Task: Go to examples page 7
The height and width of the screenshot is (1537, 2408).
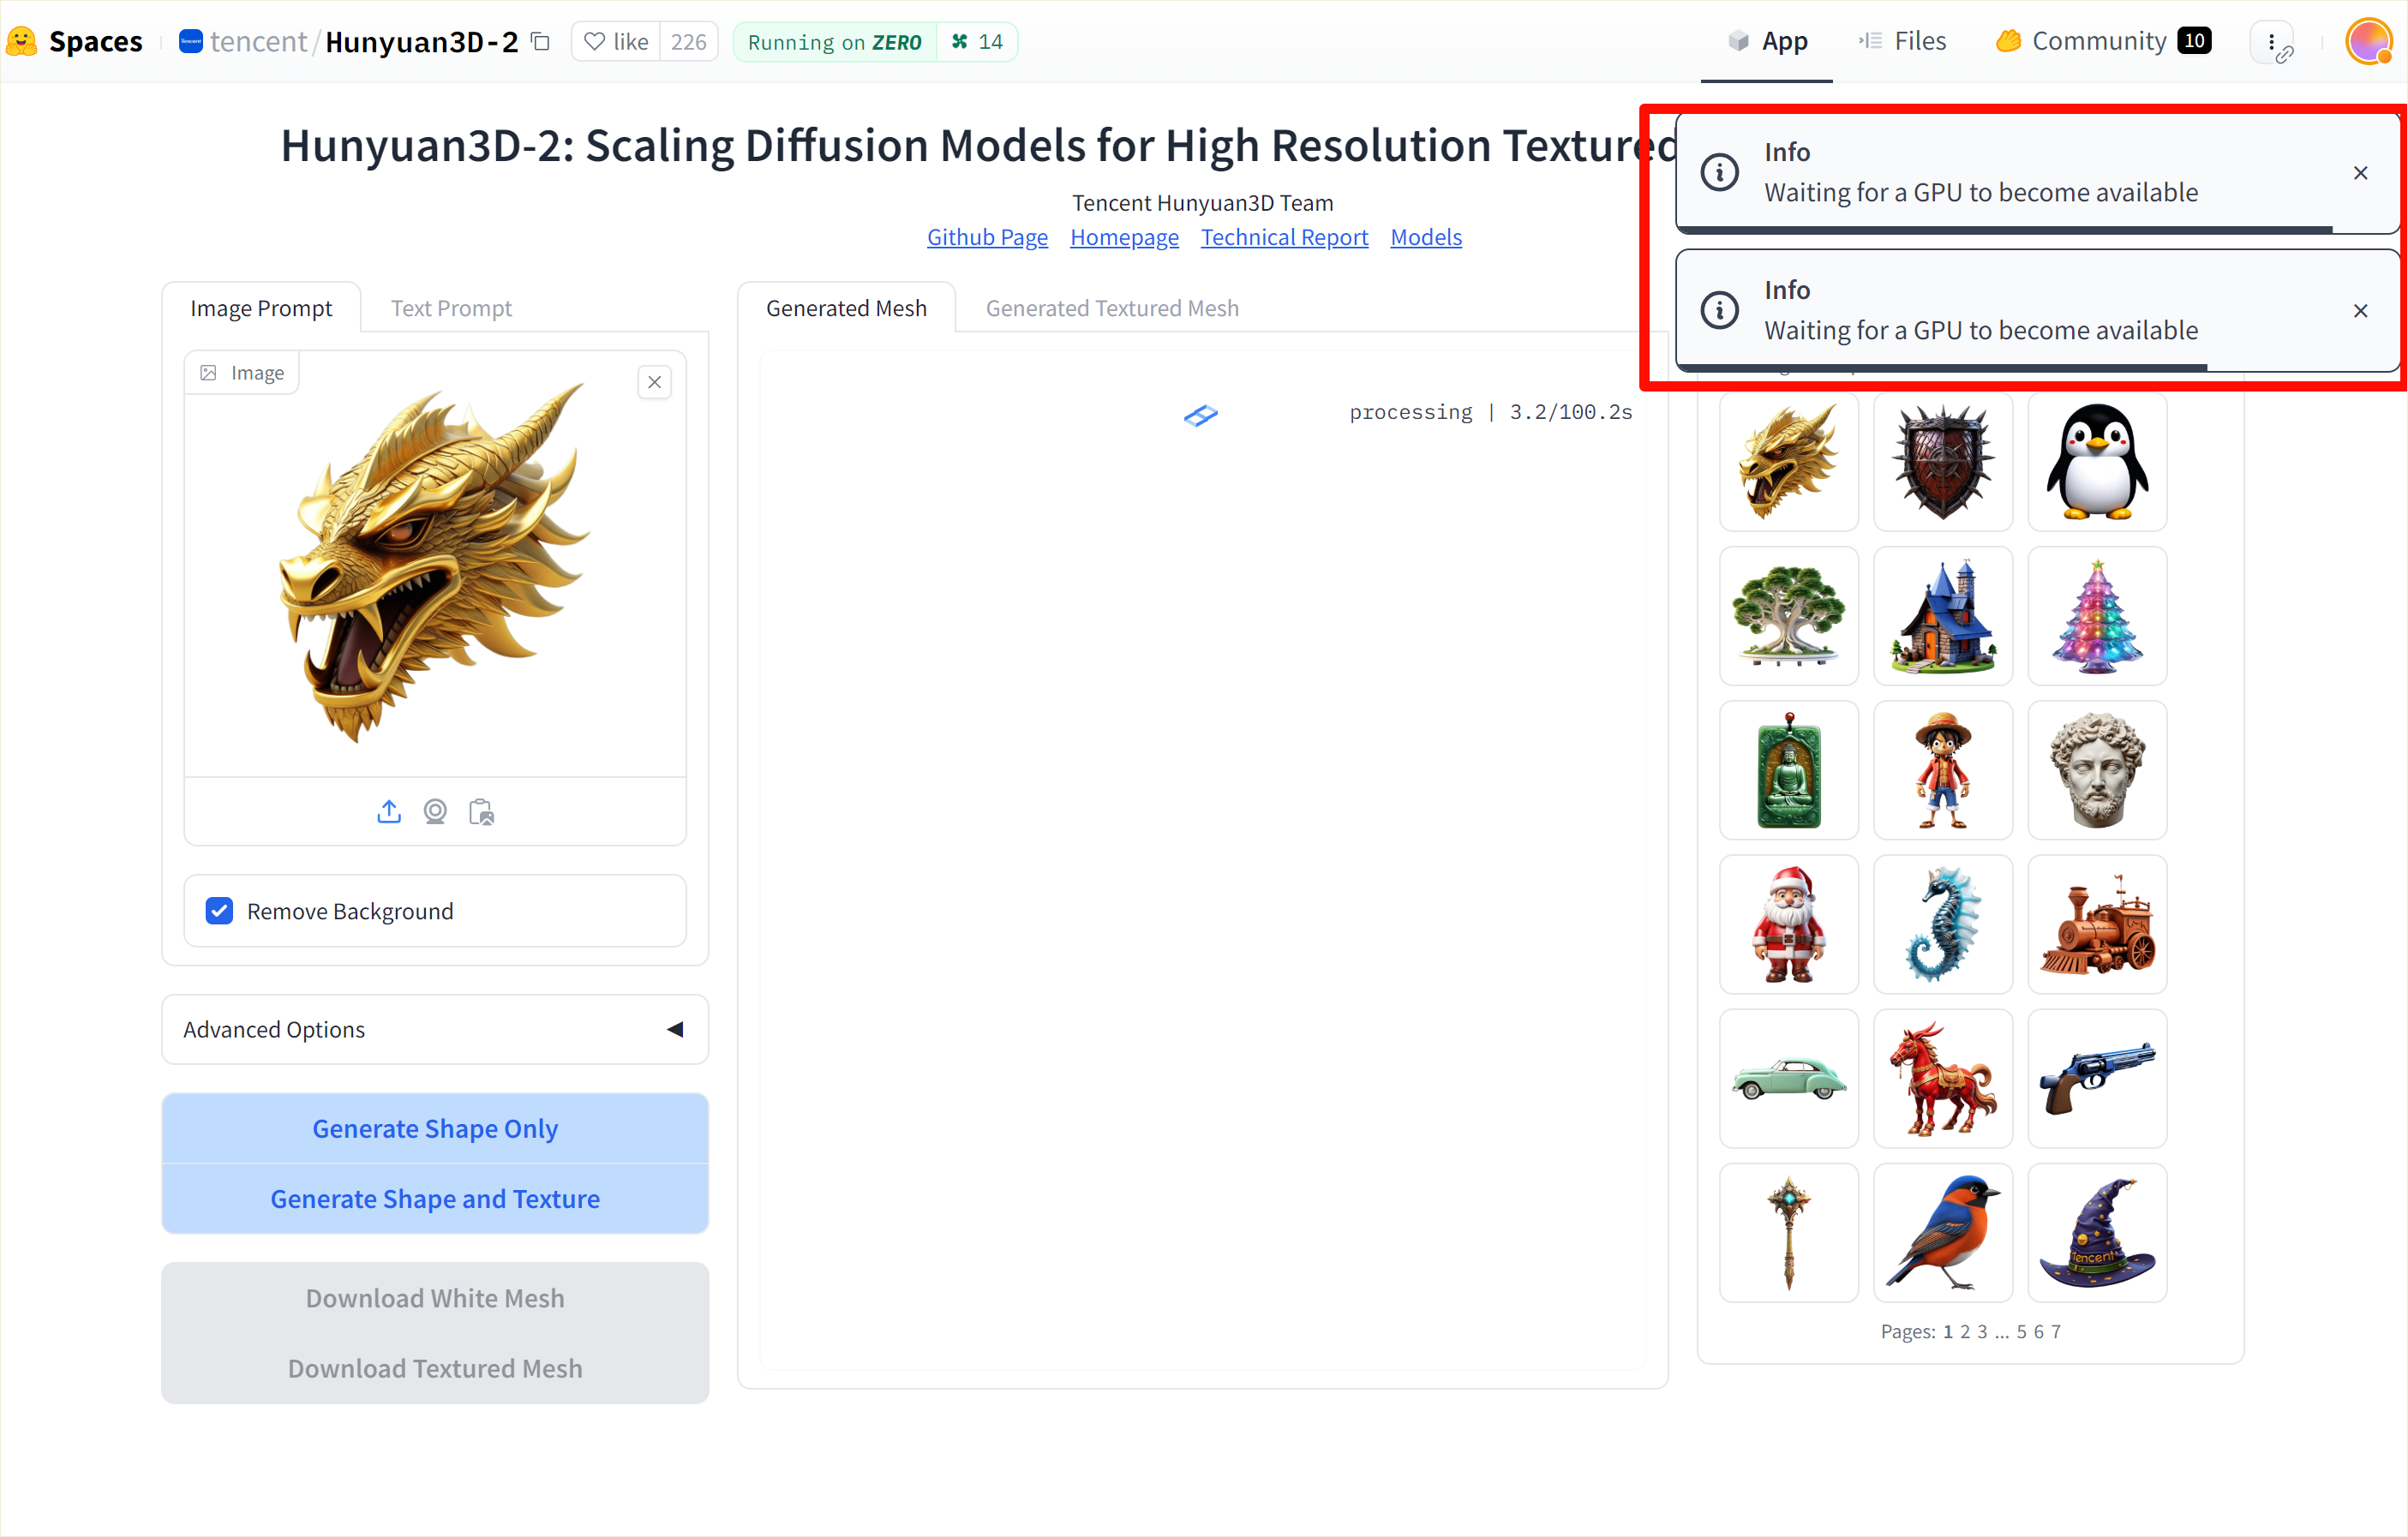Action: tap(2055, 1332)
